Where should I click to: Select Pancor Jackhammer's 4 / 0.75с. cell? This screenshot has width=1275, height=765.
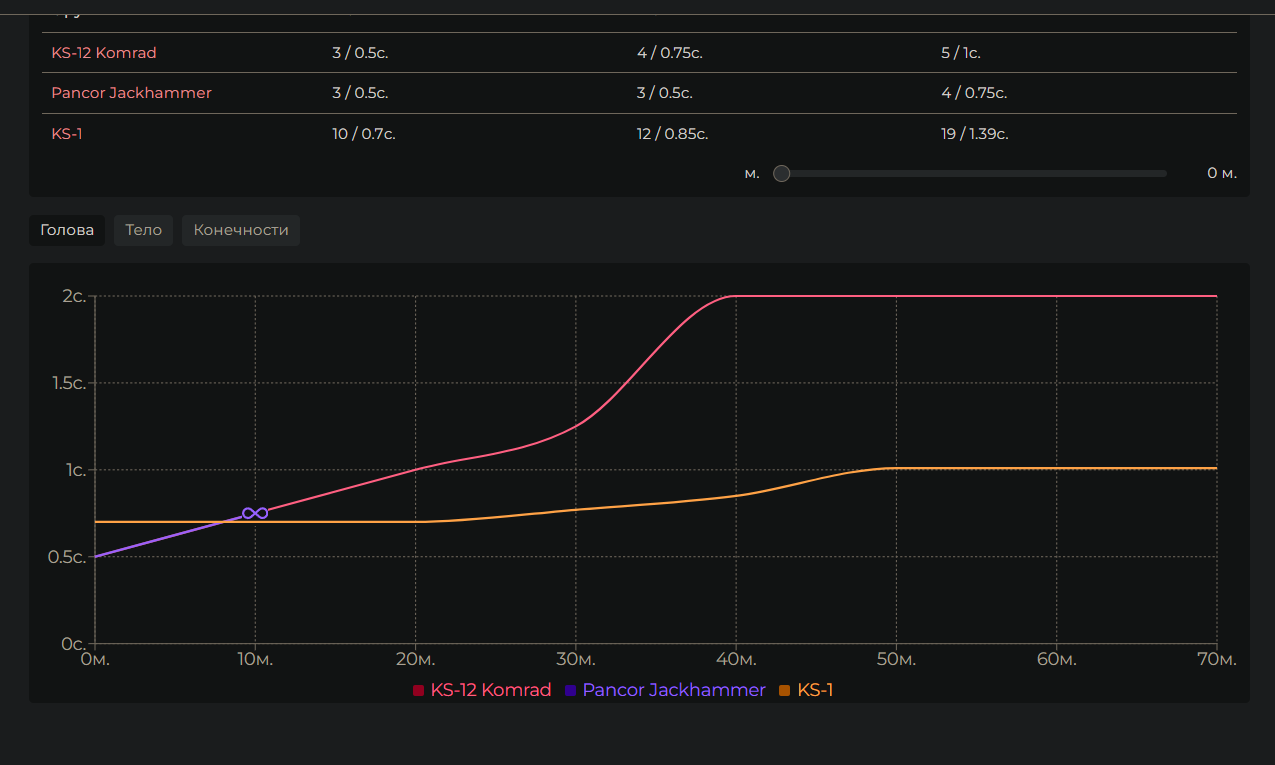point(973,93)
